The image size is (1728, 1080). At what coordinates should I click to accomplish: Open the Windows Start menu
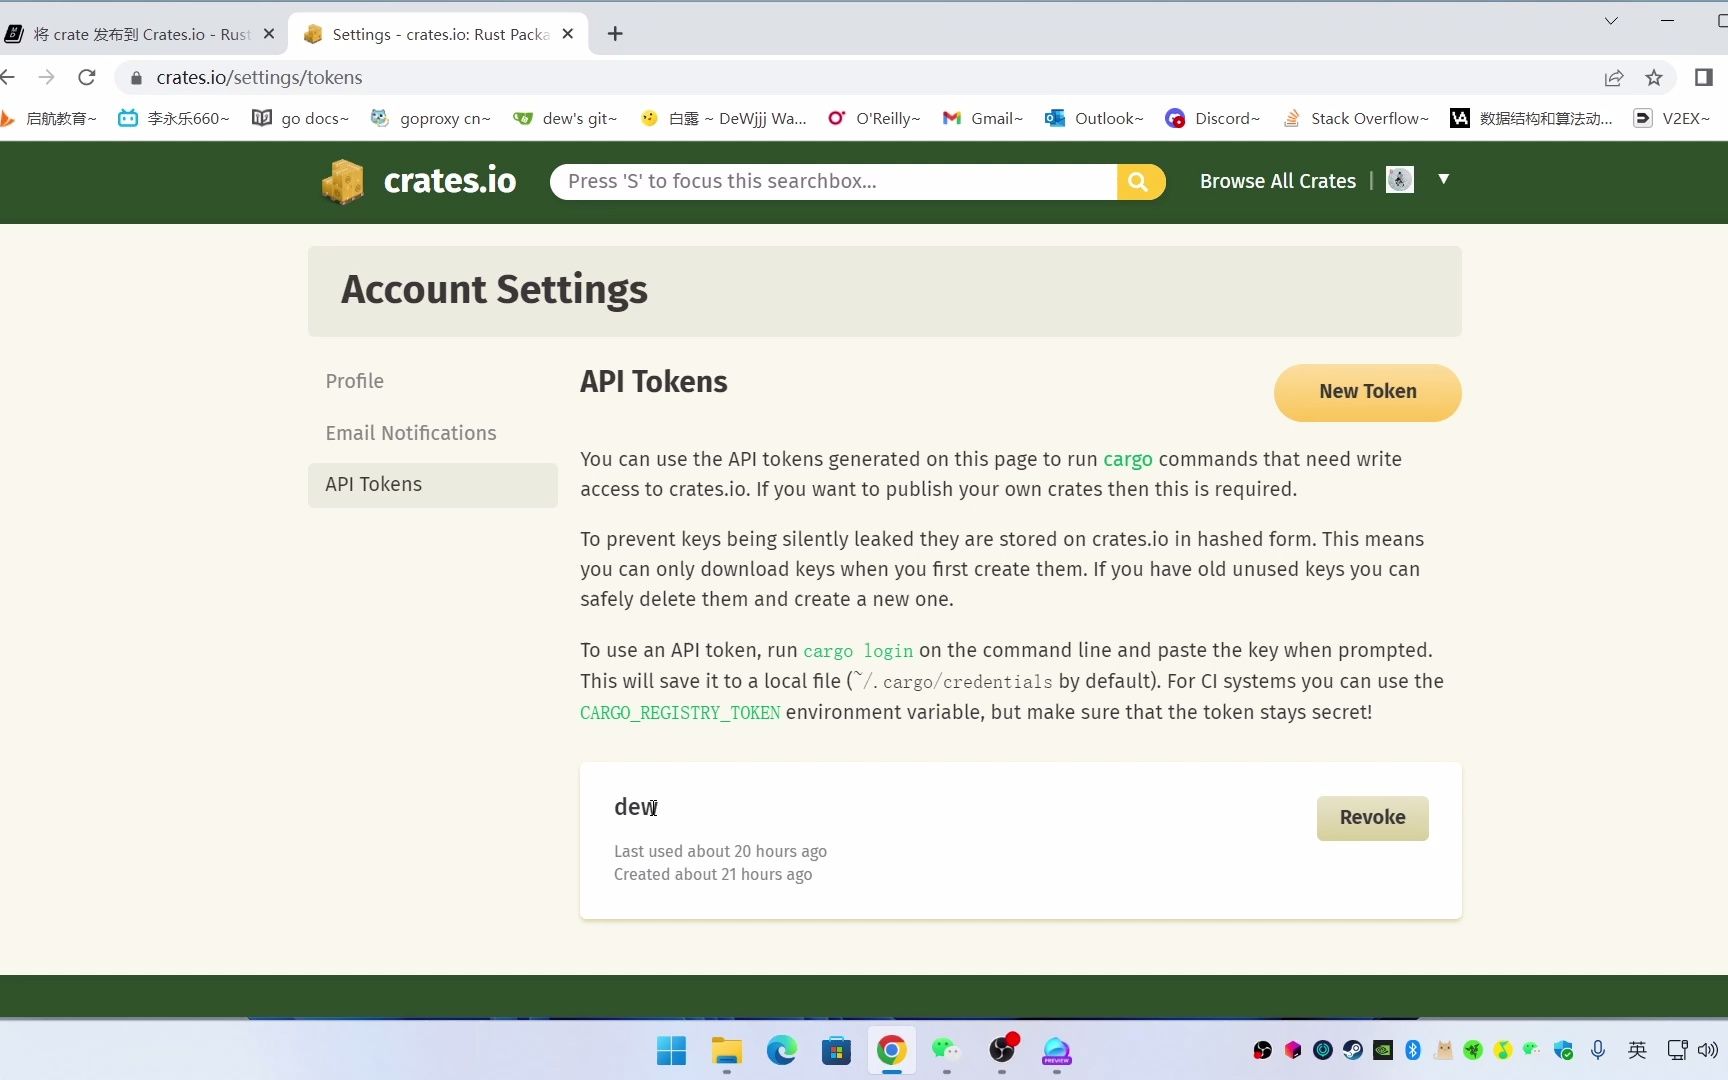coord(671,1051)
